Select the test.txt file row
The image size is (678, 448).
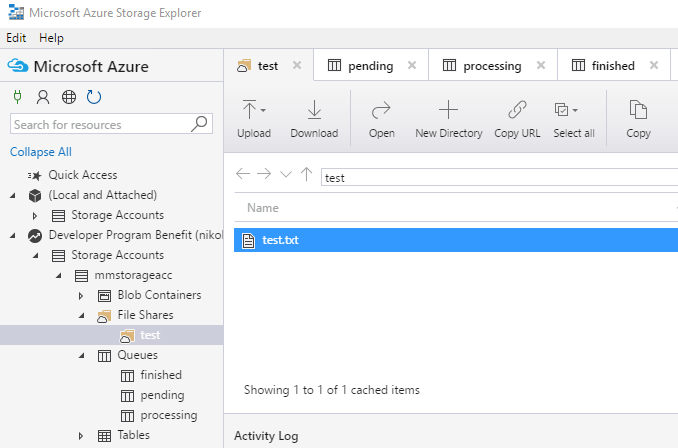pyautogui.click(x=456, y=240)
